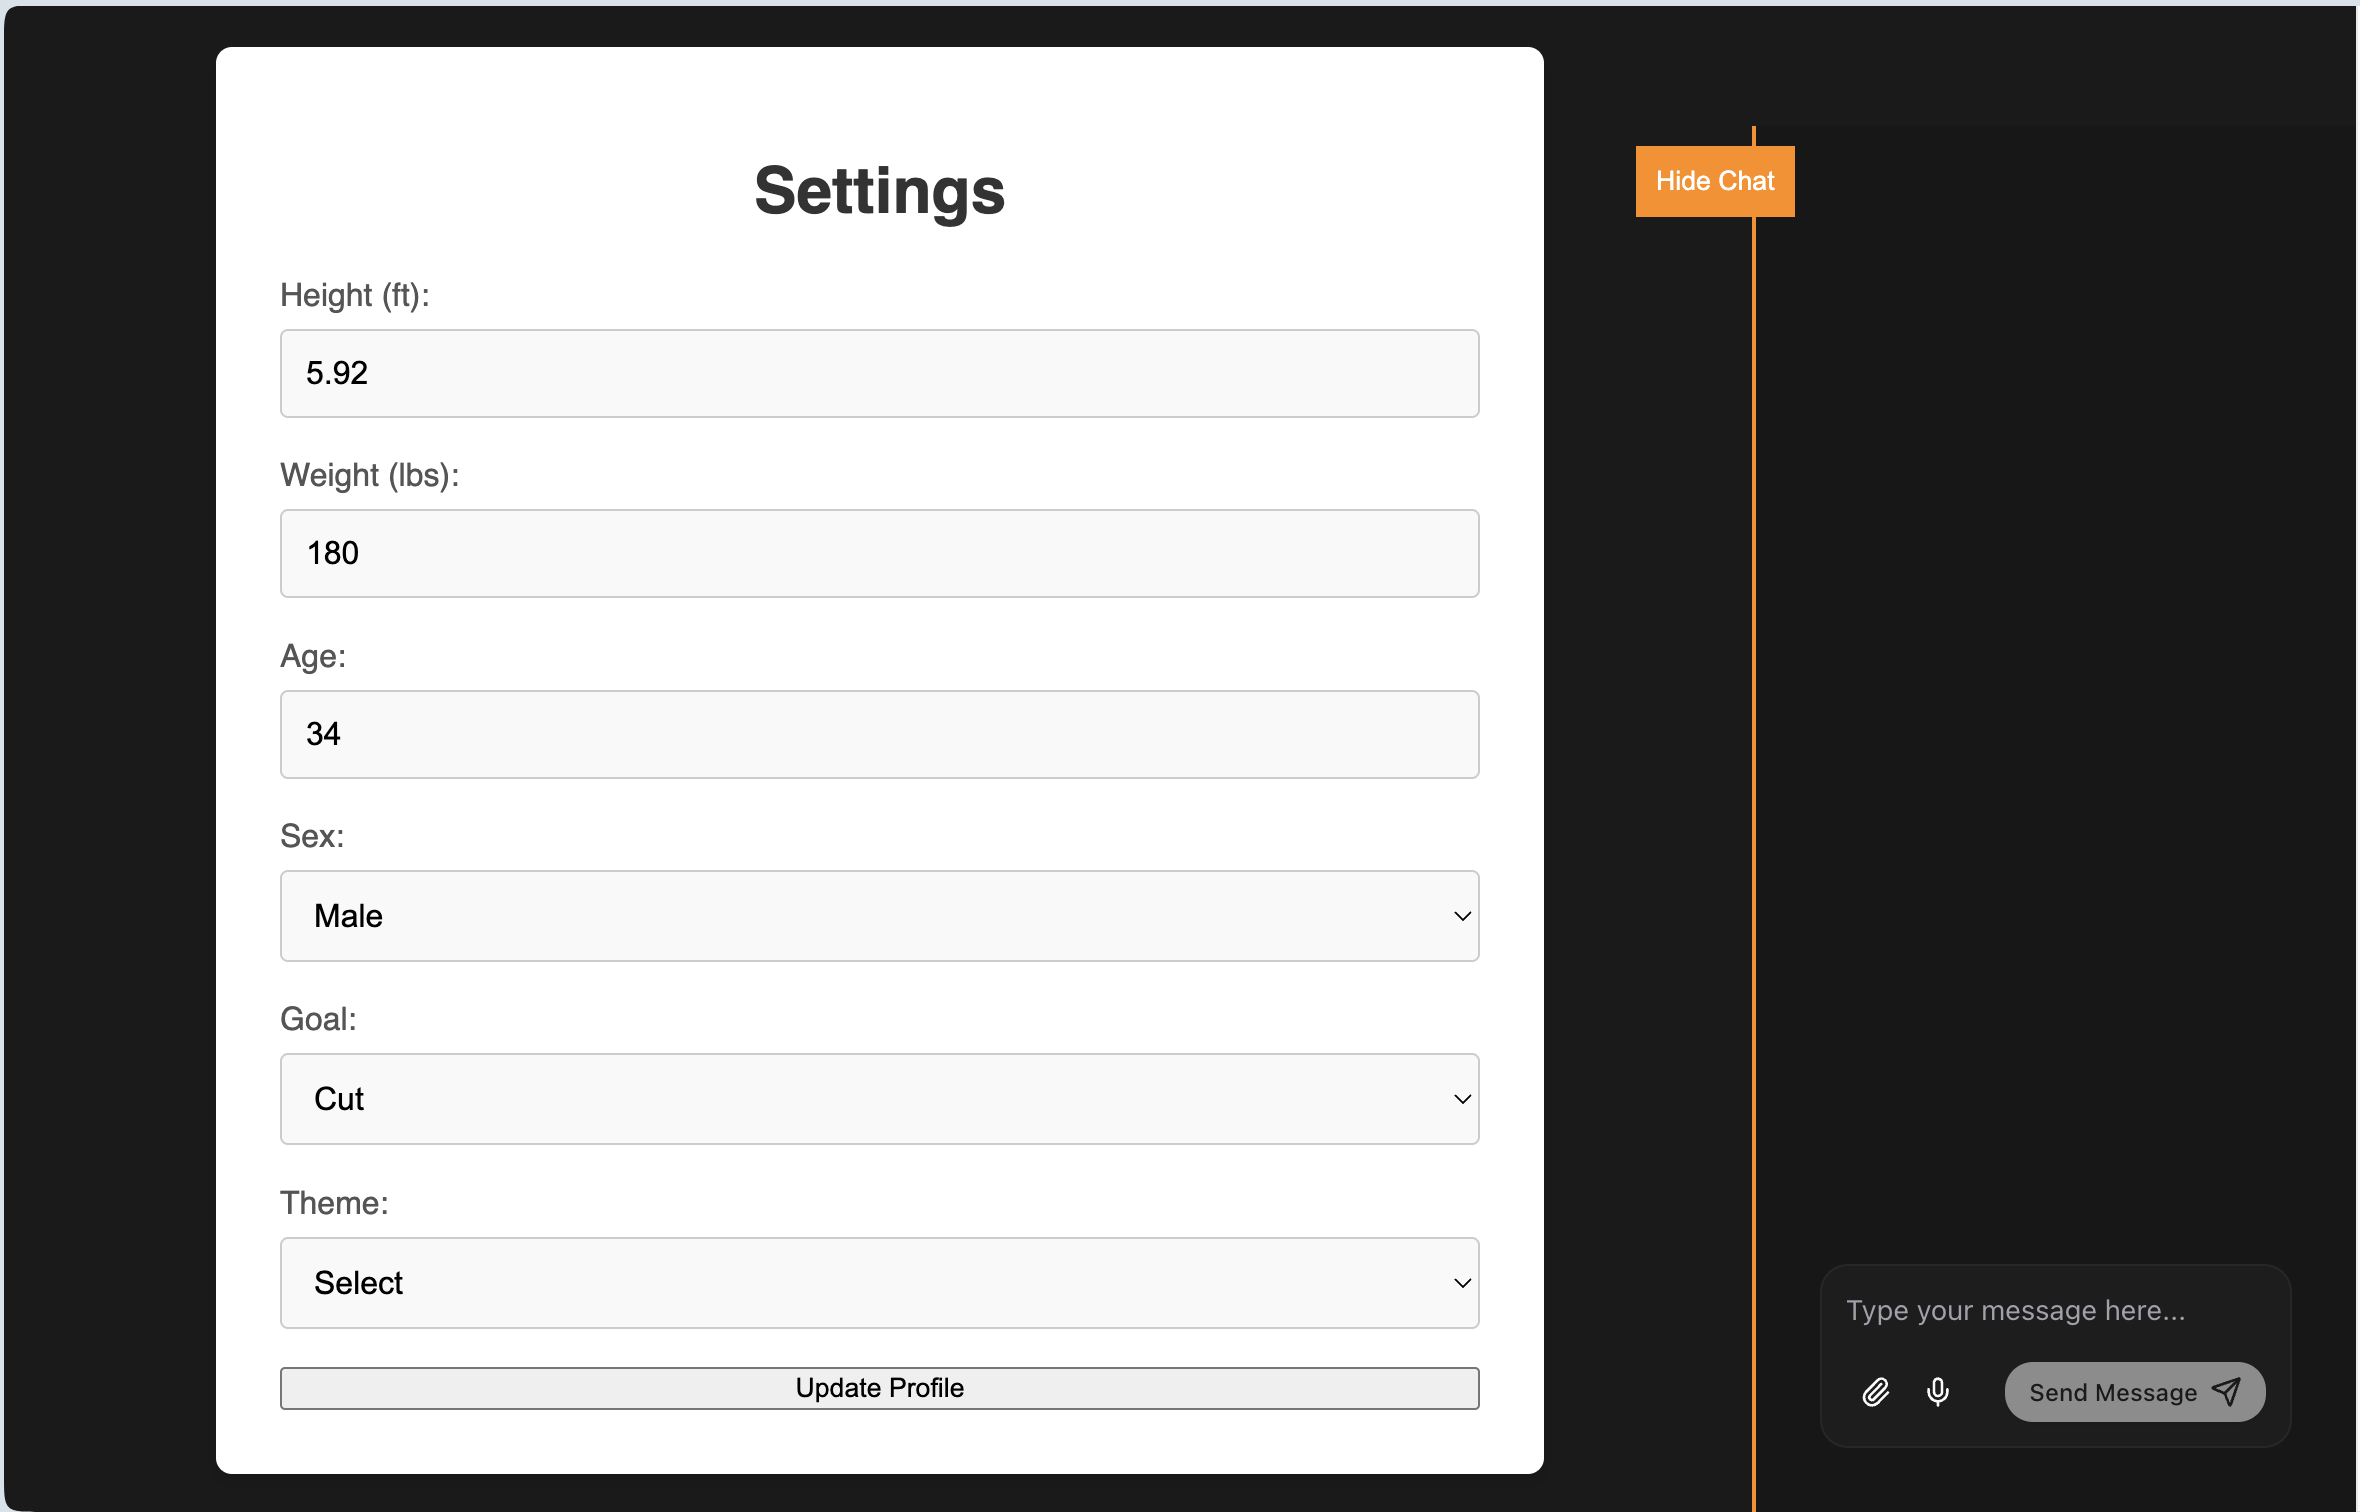Hide the chat panel

(1715, 181)
